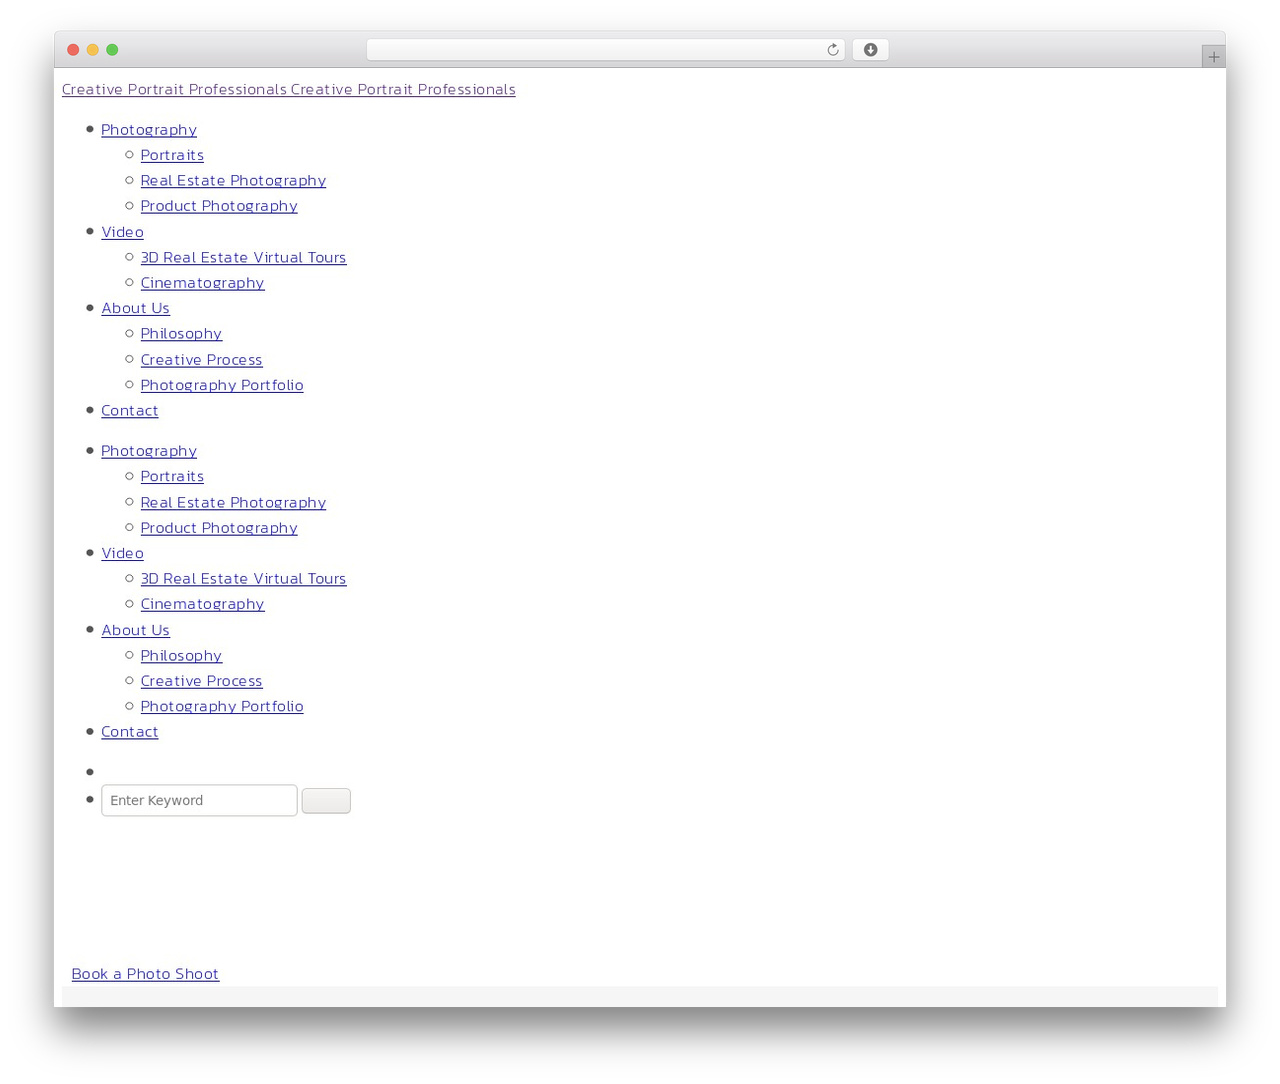Click Contact in the upper navigation list

pos(129,411)
